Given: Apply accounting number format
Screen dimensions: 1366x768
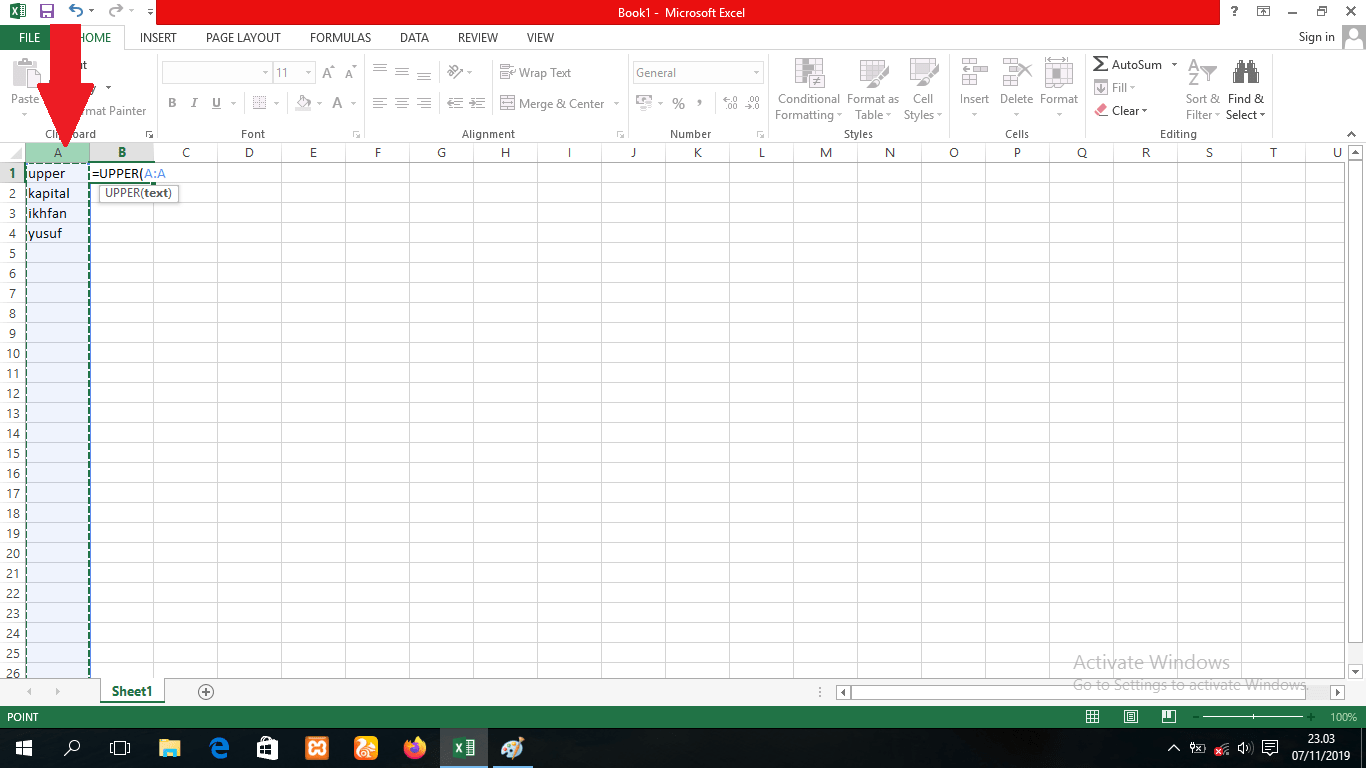Looking at the screenshot, I should (x=643, y=103).
